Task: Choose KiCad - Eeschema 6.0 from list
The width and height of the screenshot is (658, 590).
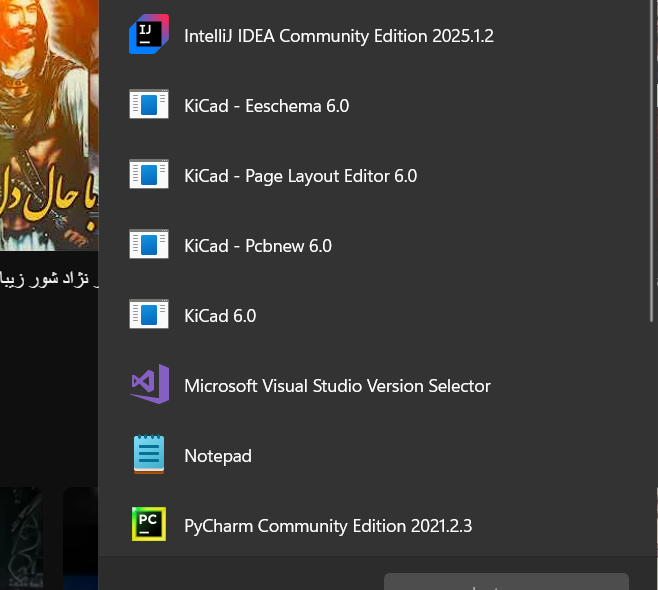Action: [x=266, y=106]
